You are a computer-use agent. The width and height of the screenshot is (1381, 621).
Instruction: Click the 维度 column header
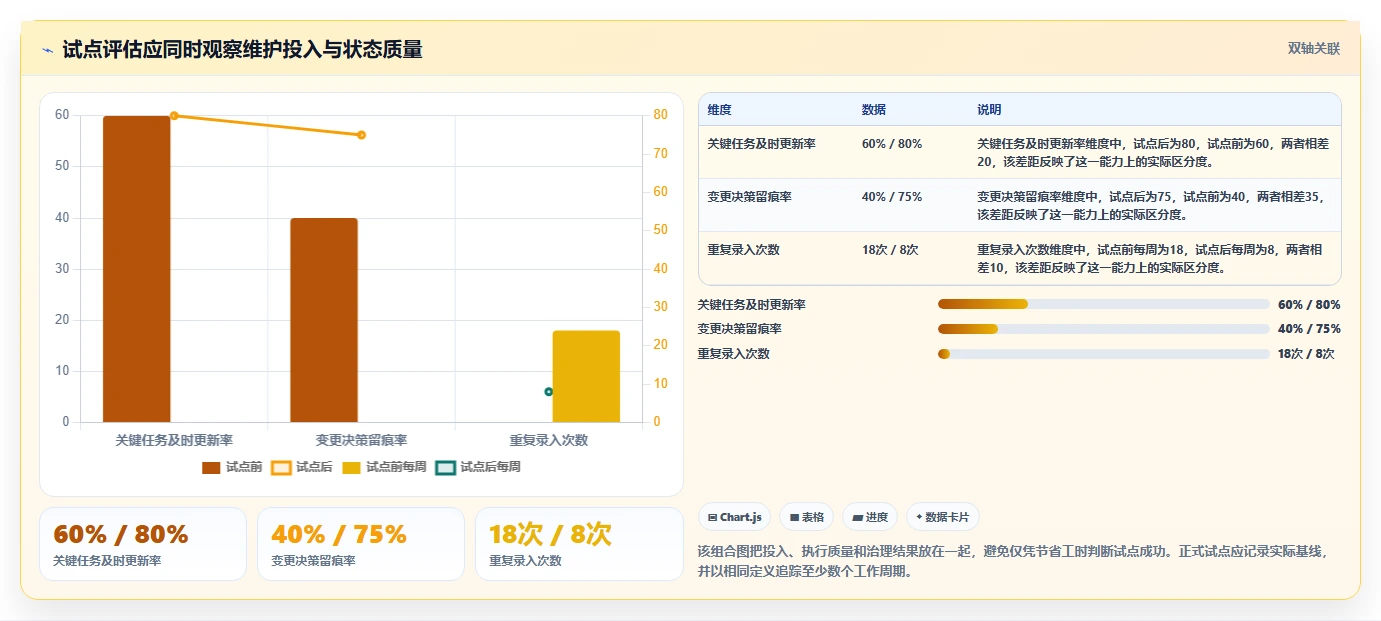719,110
